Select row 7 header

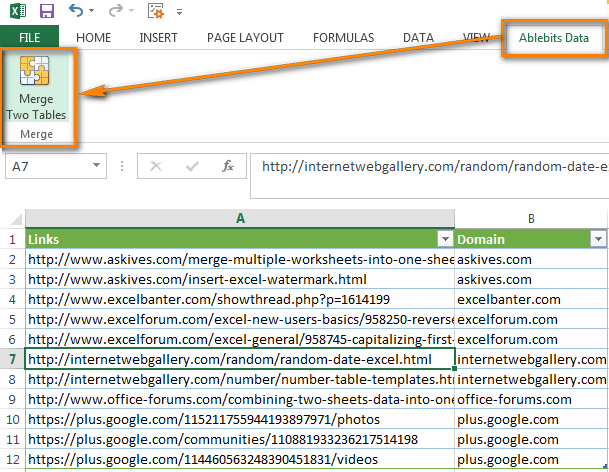[x=12, y=359]
